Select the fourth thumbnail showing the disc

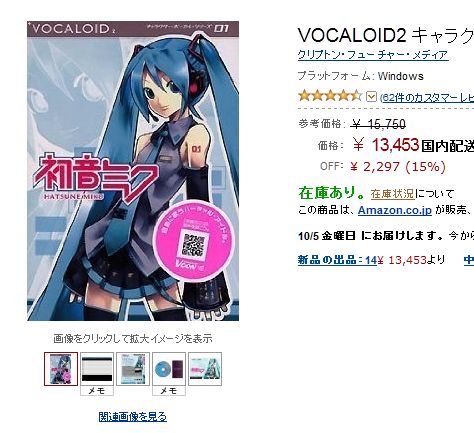169,369
